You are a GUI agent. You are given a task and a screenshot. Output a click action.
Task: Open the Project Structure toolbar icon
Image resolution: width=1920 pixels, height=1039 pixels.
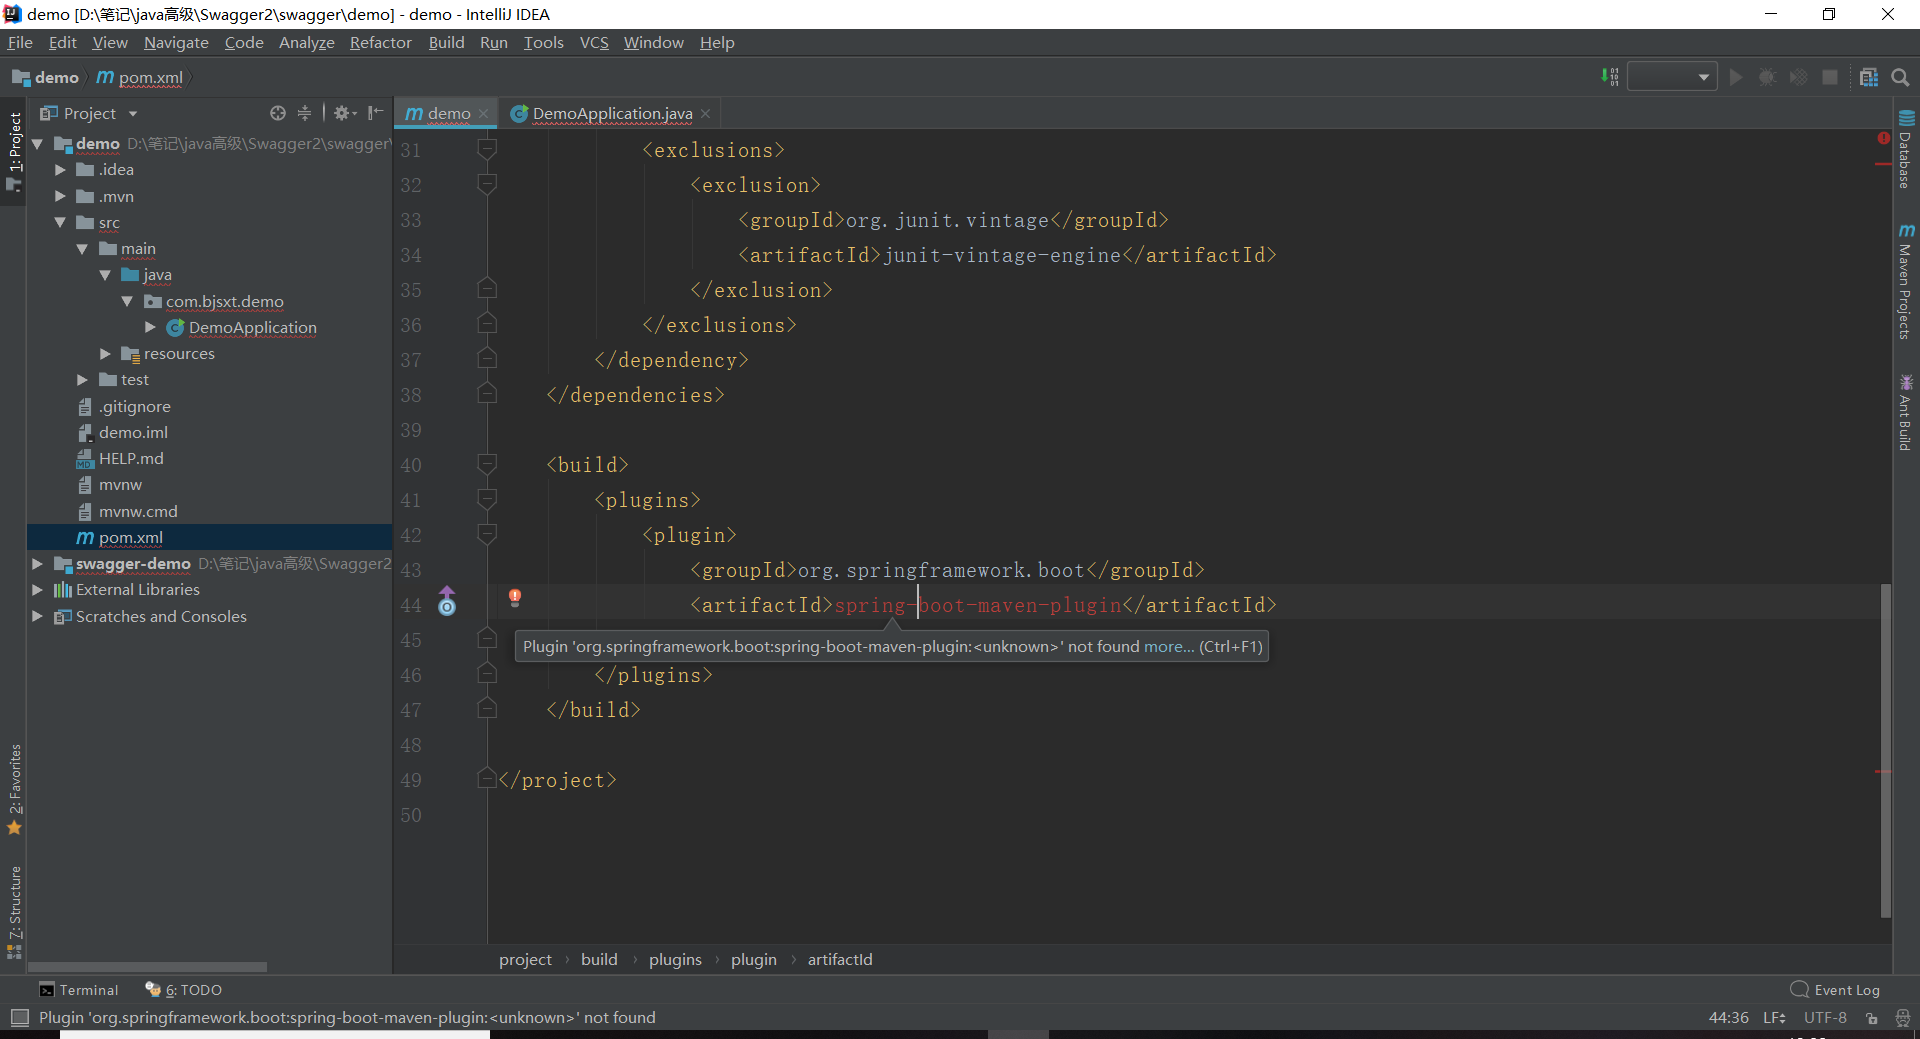point(1868,77)
